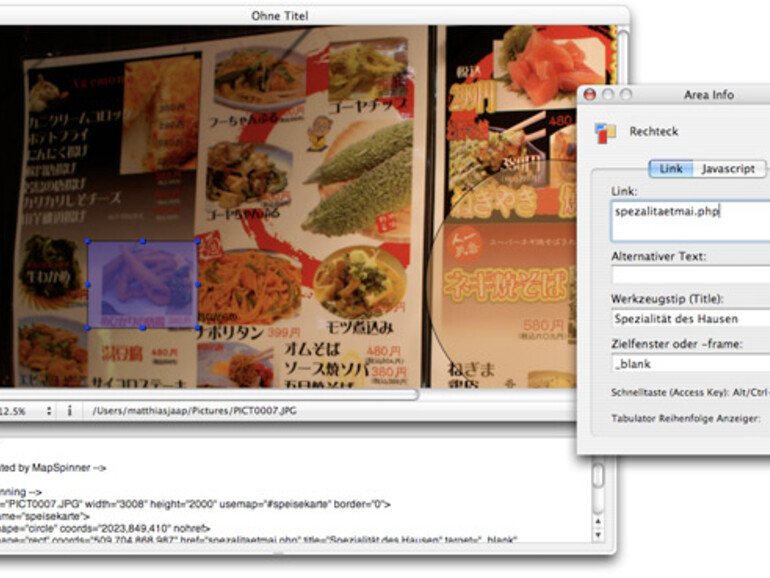The image size is (770, 578).
Task: Click the 'Tabulator Reihenfolge Anzeiger:' label
Action: [x=686, y=418]
